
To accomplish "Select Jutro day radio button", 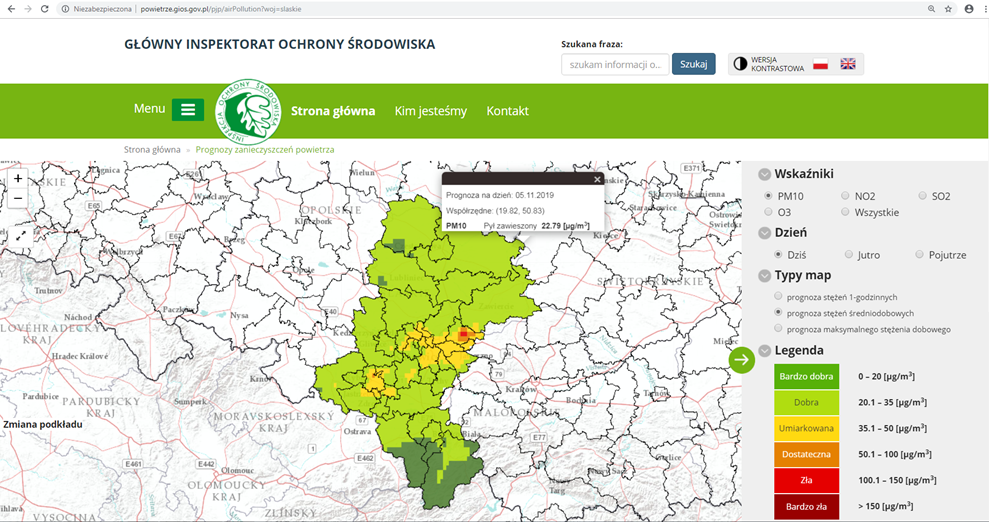I will click(849, 255).
